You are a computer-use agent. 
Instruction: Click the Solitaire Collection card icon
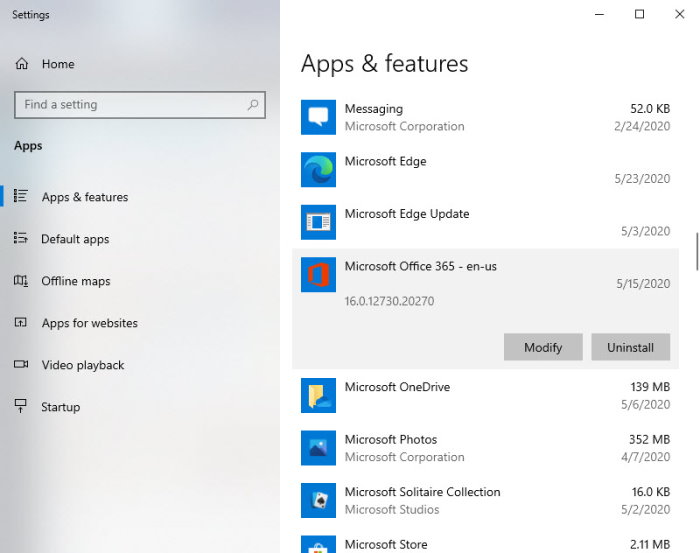click(318, 500)
